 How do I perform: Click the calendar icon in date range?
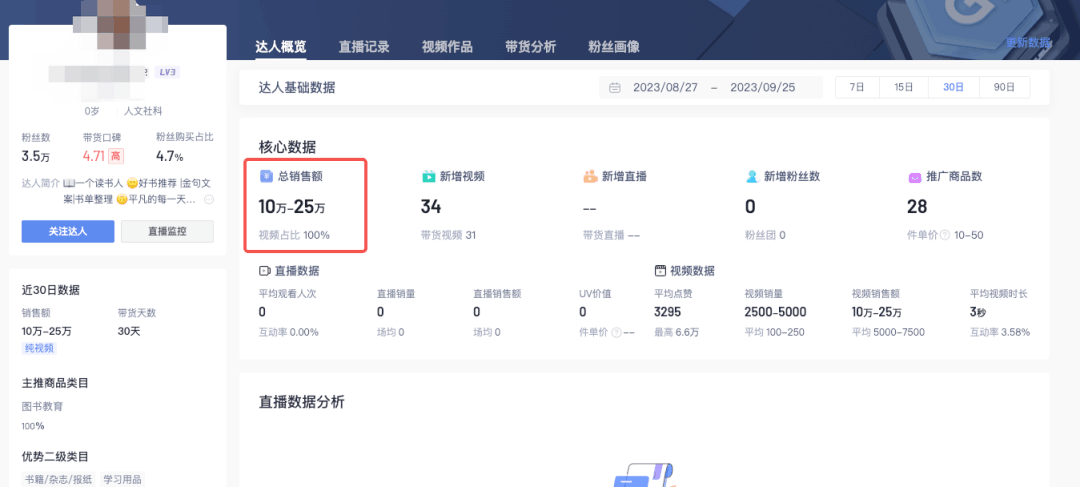(615, 87)
